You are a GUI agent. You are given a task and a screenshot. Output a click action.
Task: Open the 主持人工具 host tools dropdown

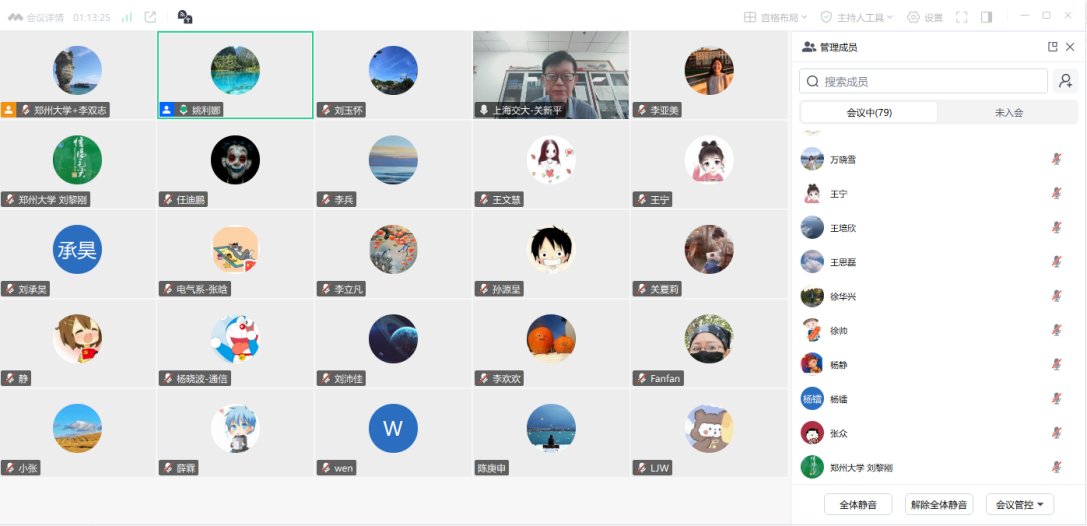[858, 17]
